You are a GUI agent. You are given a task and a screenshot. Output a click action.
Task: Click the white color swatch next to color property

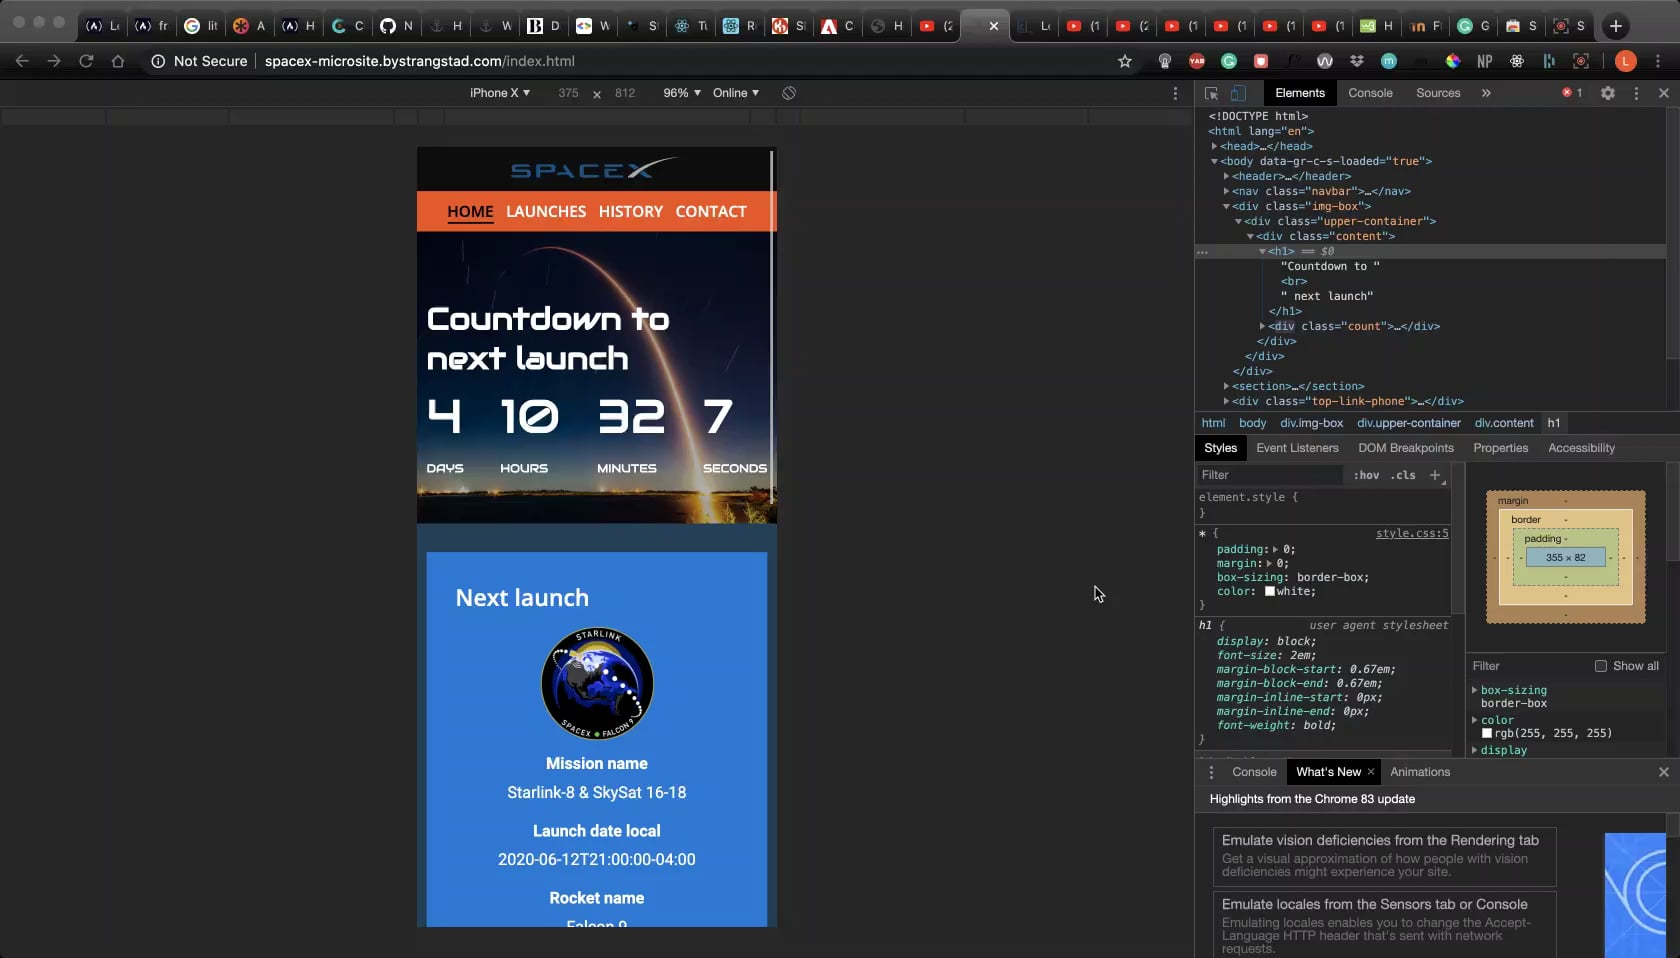pyautogui.click(x=1268, y=591)
